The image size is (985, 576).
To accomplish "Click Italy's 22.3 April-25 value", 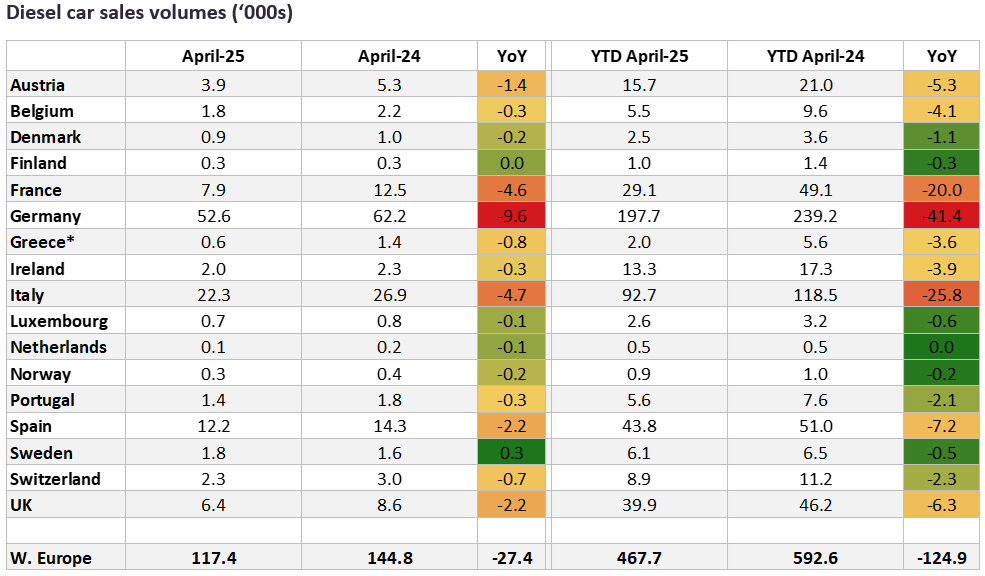I will coord(213,295).
